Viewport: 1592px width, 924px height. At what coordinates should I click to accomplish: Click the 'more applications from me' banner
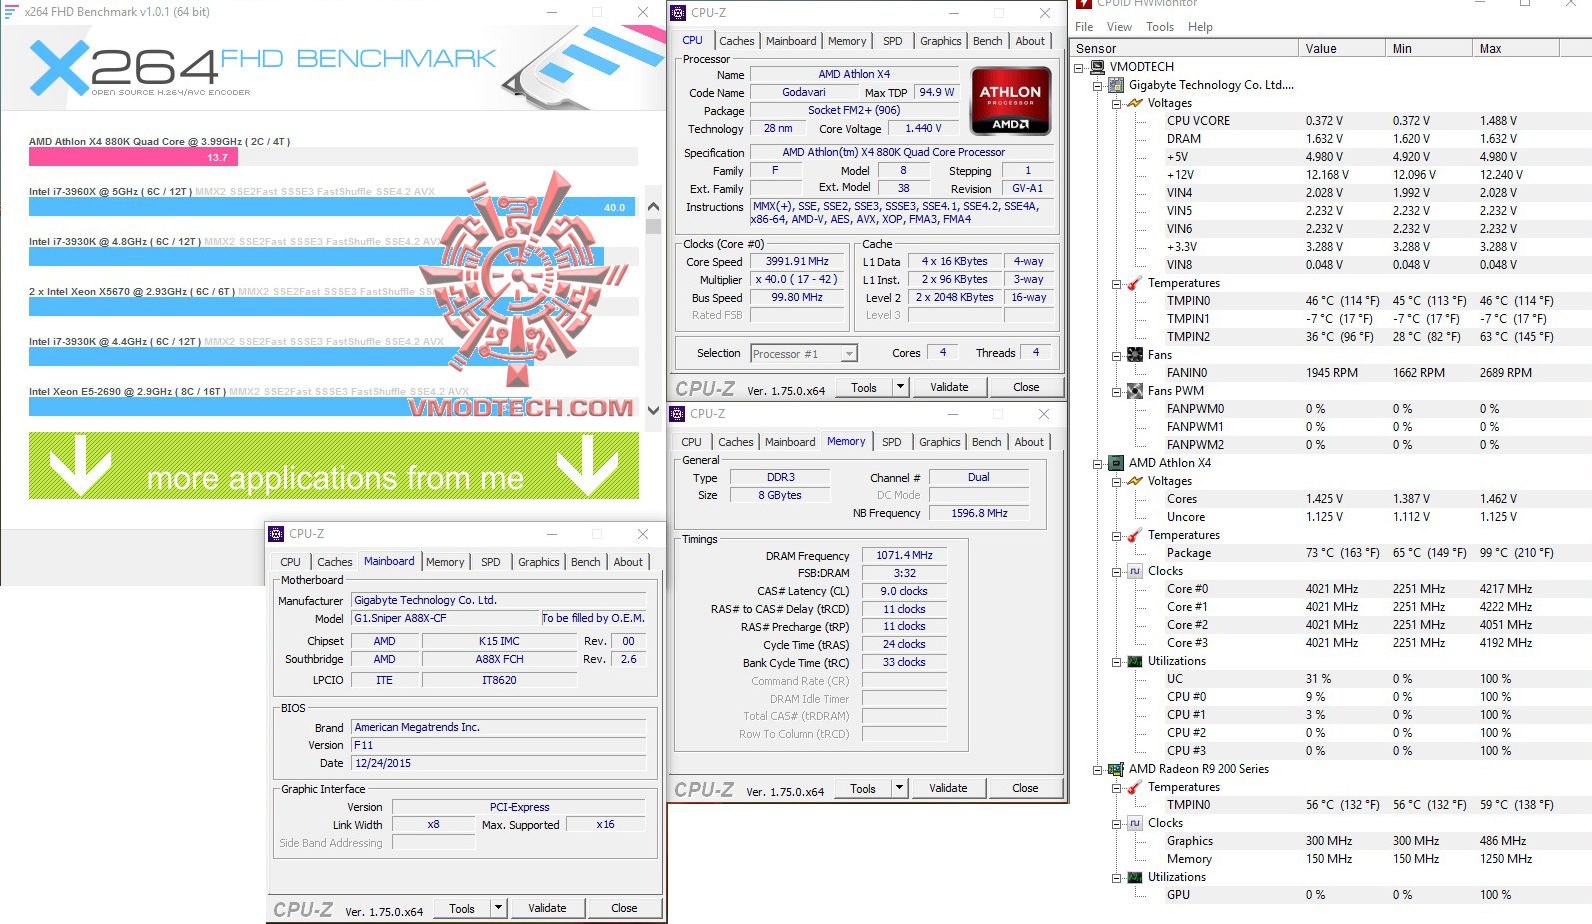(x=334, y=466)
